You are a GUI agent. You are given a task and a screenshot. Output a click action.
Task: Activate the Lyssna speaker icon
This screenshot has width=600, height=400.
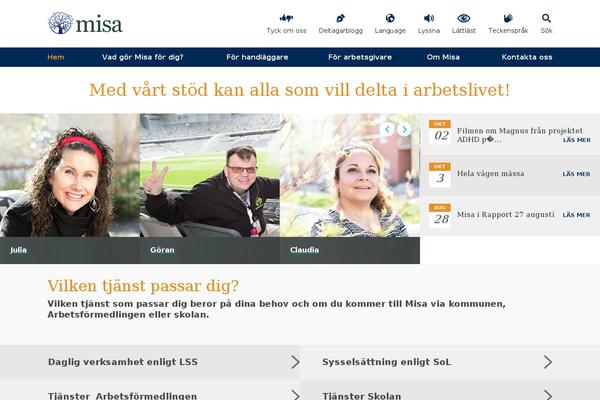(429, 18)
